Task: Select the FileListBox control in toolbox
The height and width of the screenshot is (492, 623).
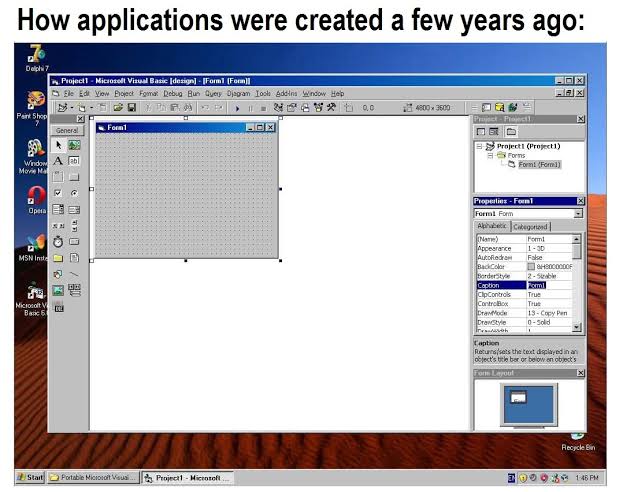Action: tap(74, 258)
